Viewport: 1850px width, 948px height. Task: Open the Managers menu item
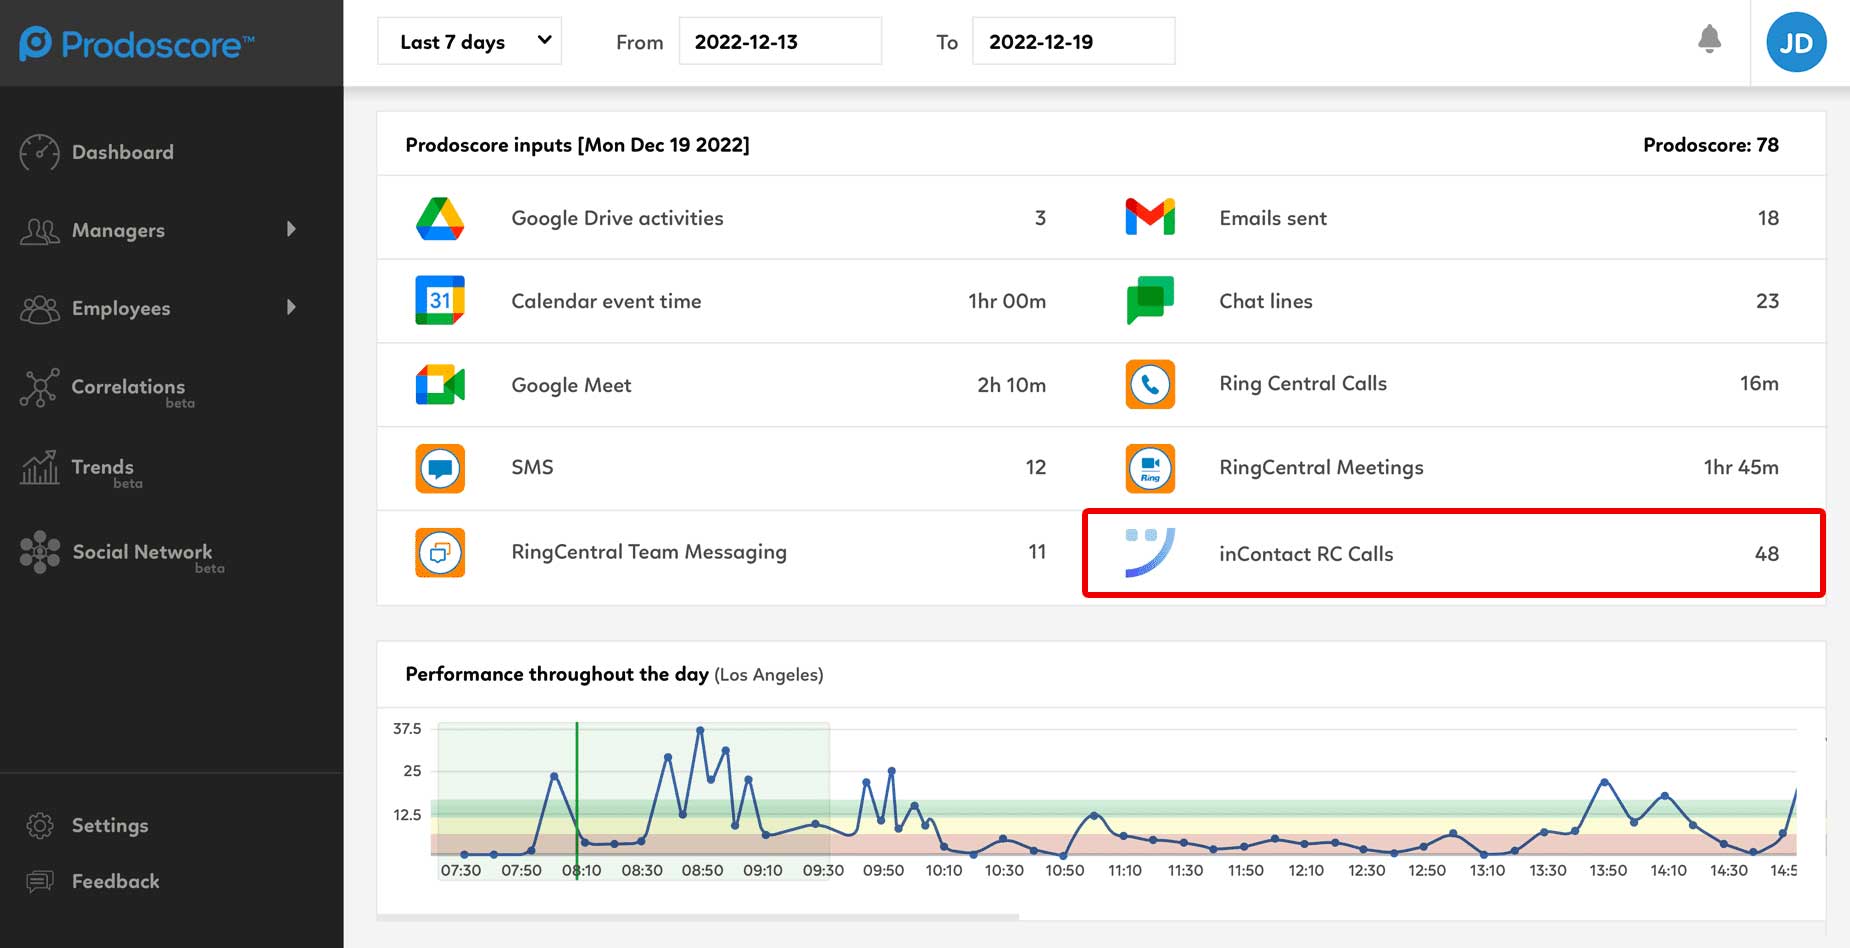[x=118, y=230]
